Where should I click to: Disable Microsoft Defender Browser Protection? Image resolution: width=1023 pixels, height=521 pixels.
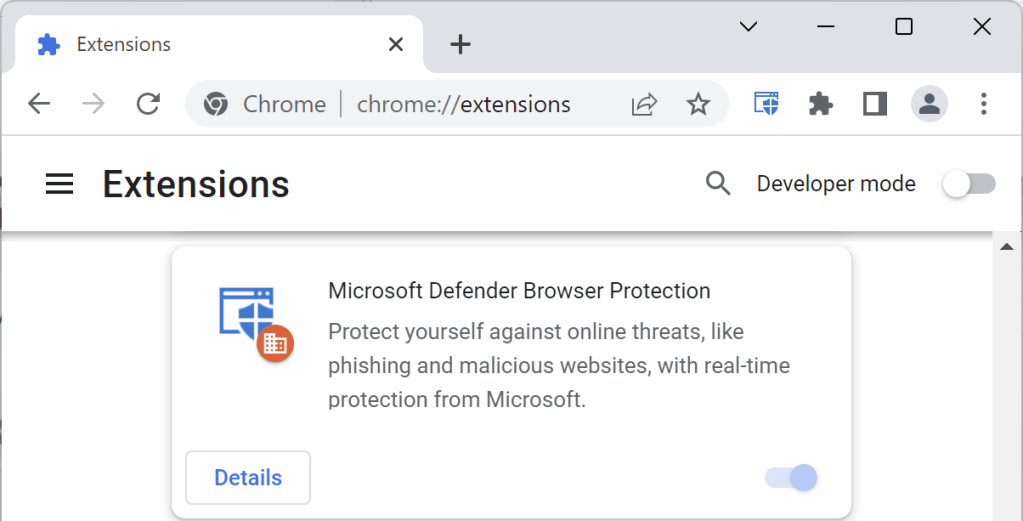click(x=791, y=478)
